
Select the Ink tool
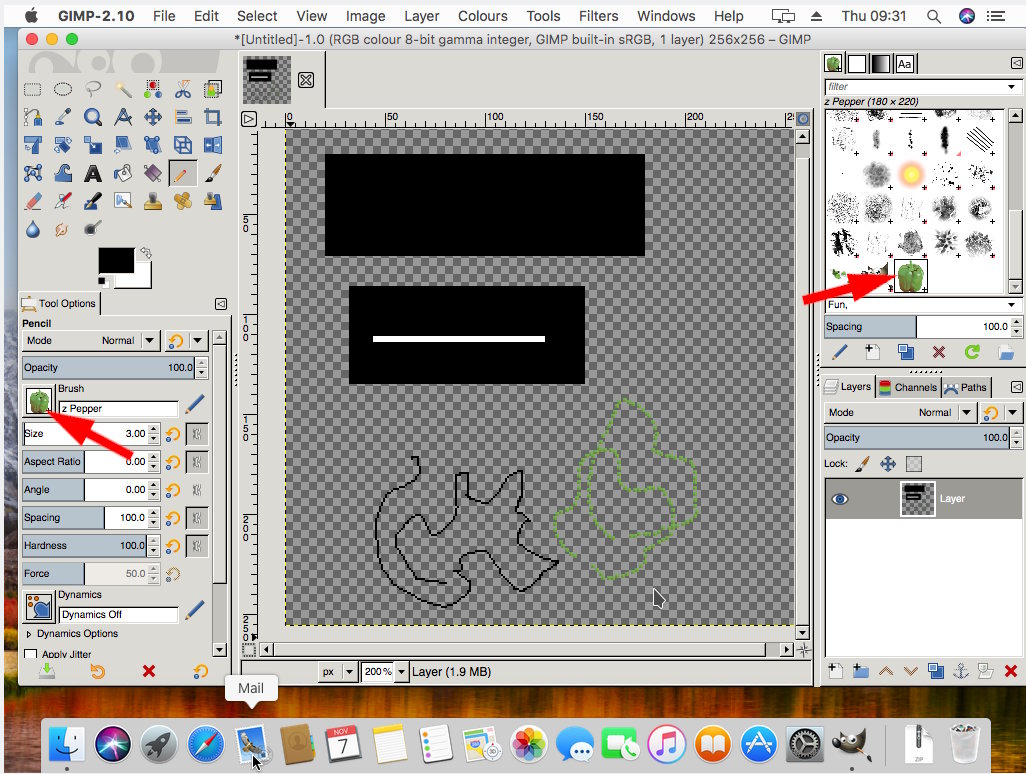pos(93,201)
